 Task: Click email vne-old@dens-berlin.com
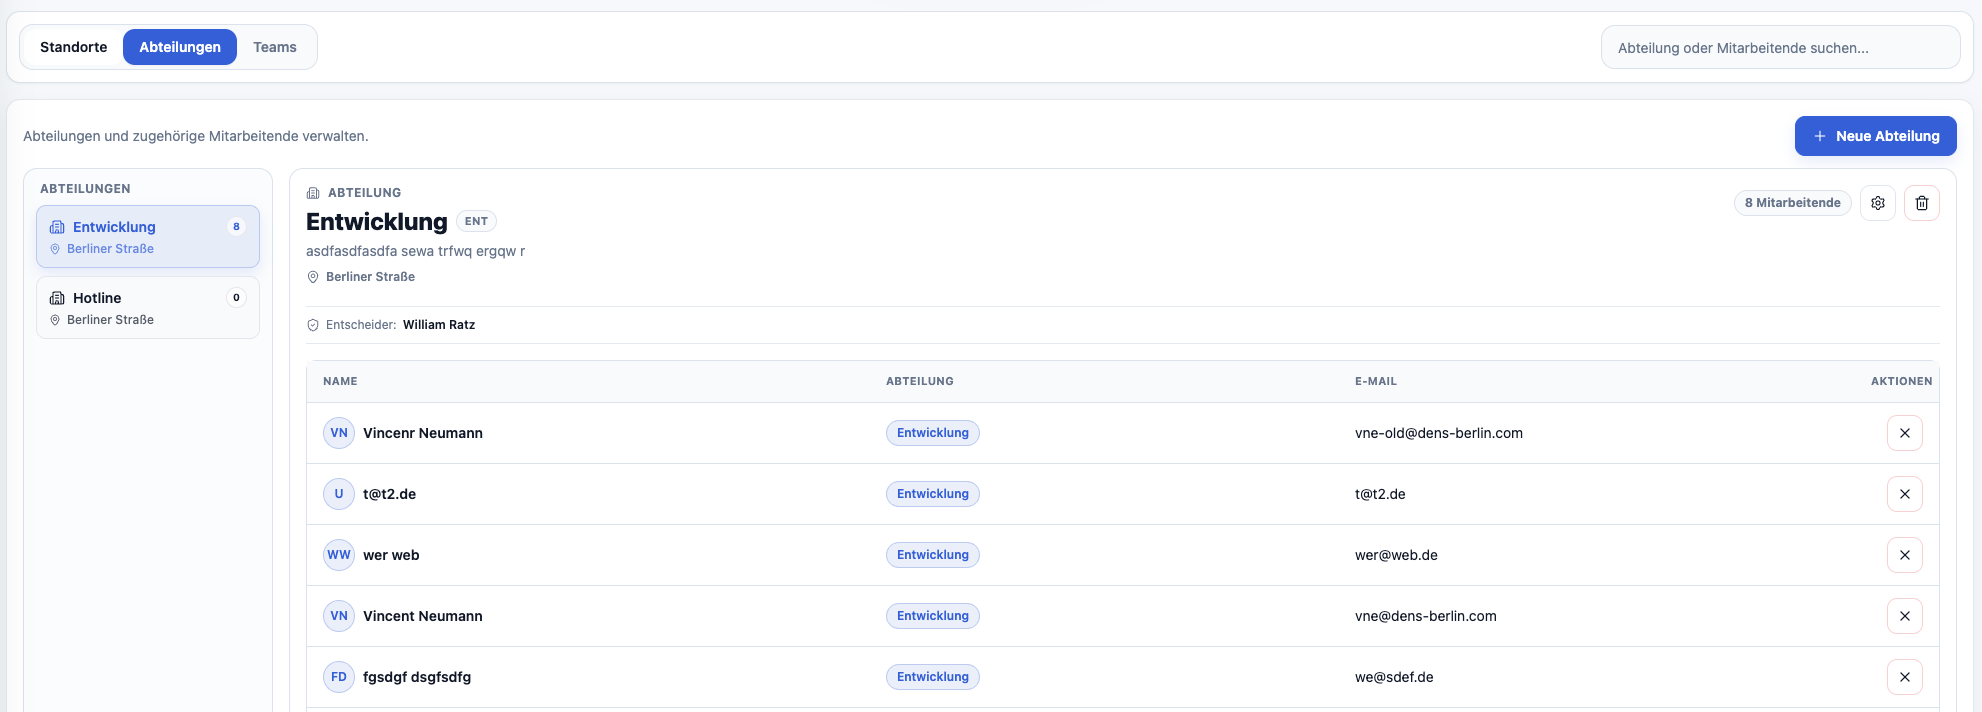pyautogui.click(x=1439, y=433)
